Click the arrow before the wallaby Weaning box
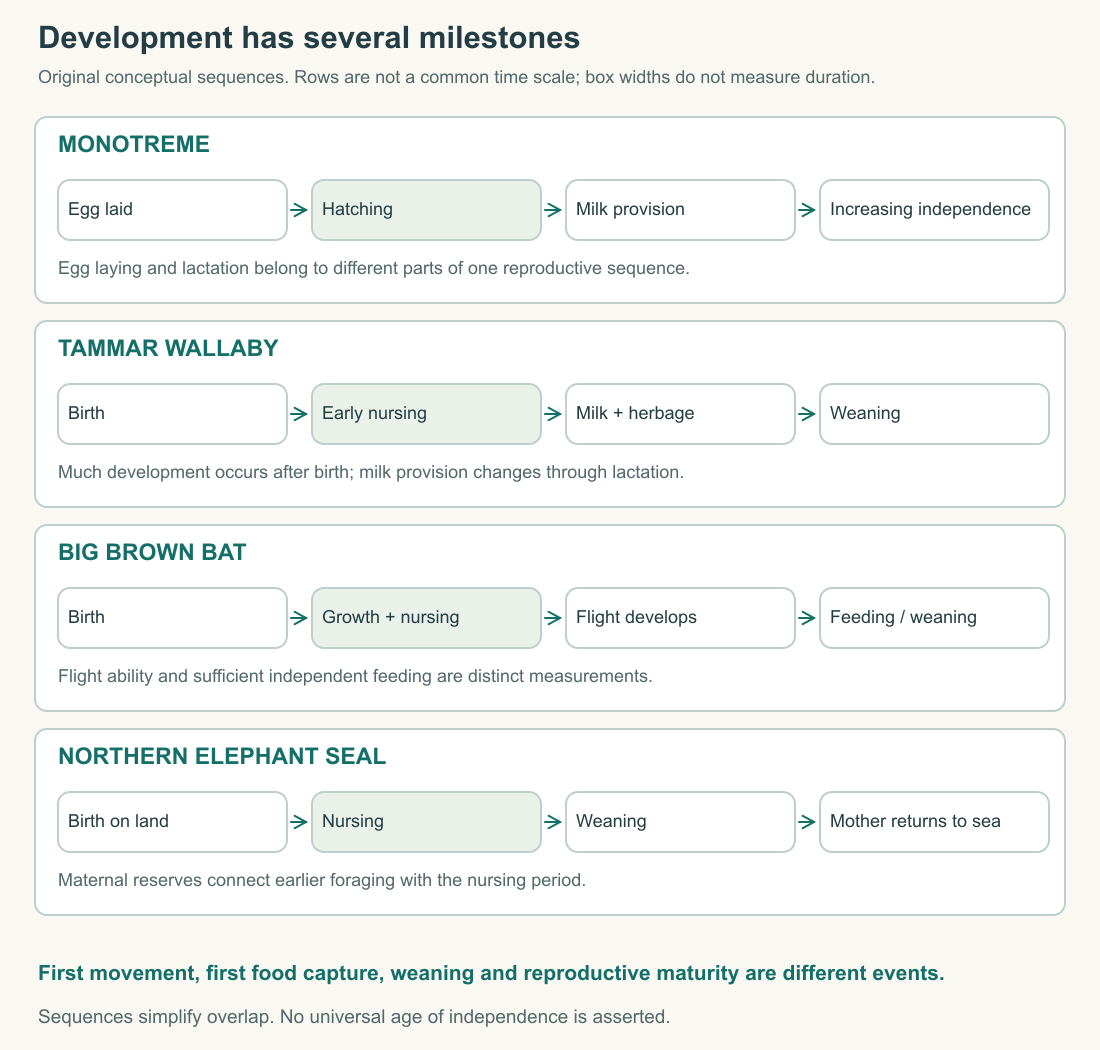The image size is (1100, 1050). (807, 414)
